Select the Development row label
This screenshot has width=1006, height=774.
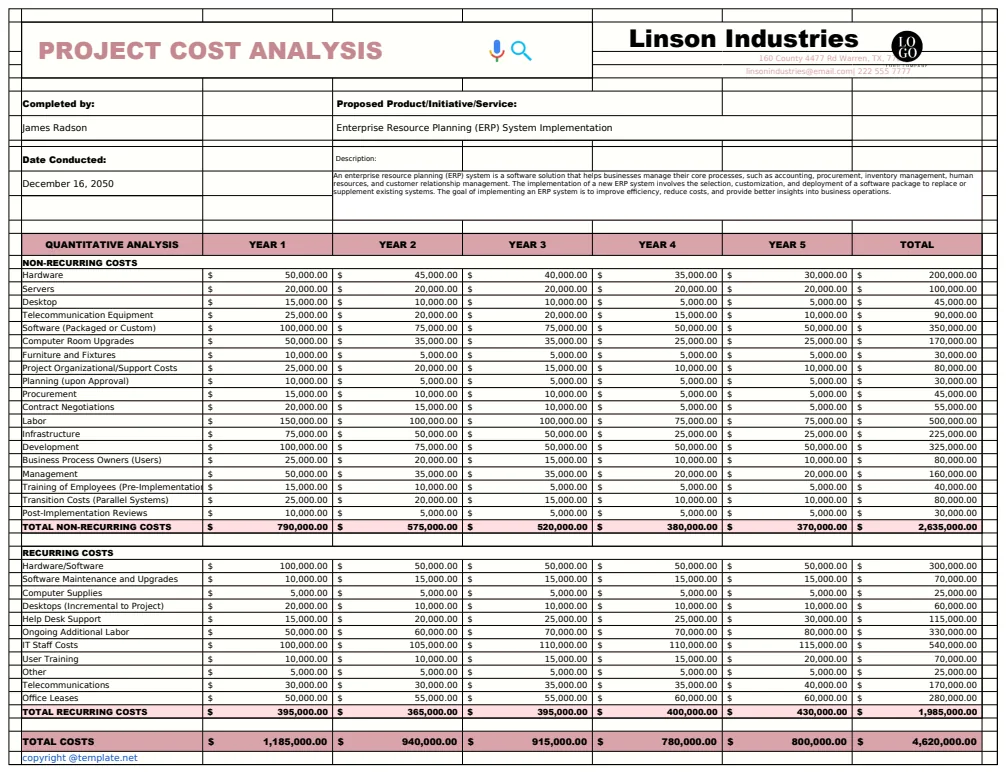tap(51, 447)
